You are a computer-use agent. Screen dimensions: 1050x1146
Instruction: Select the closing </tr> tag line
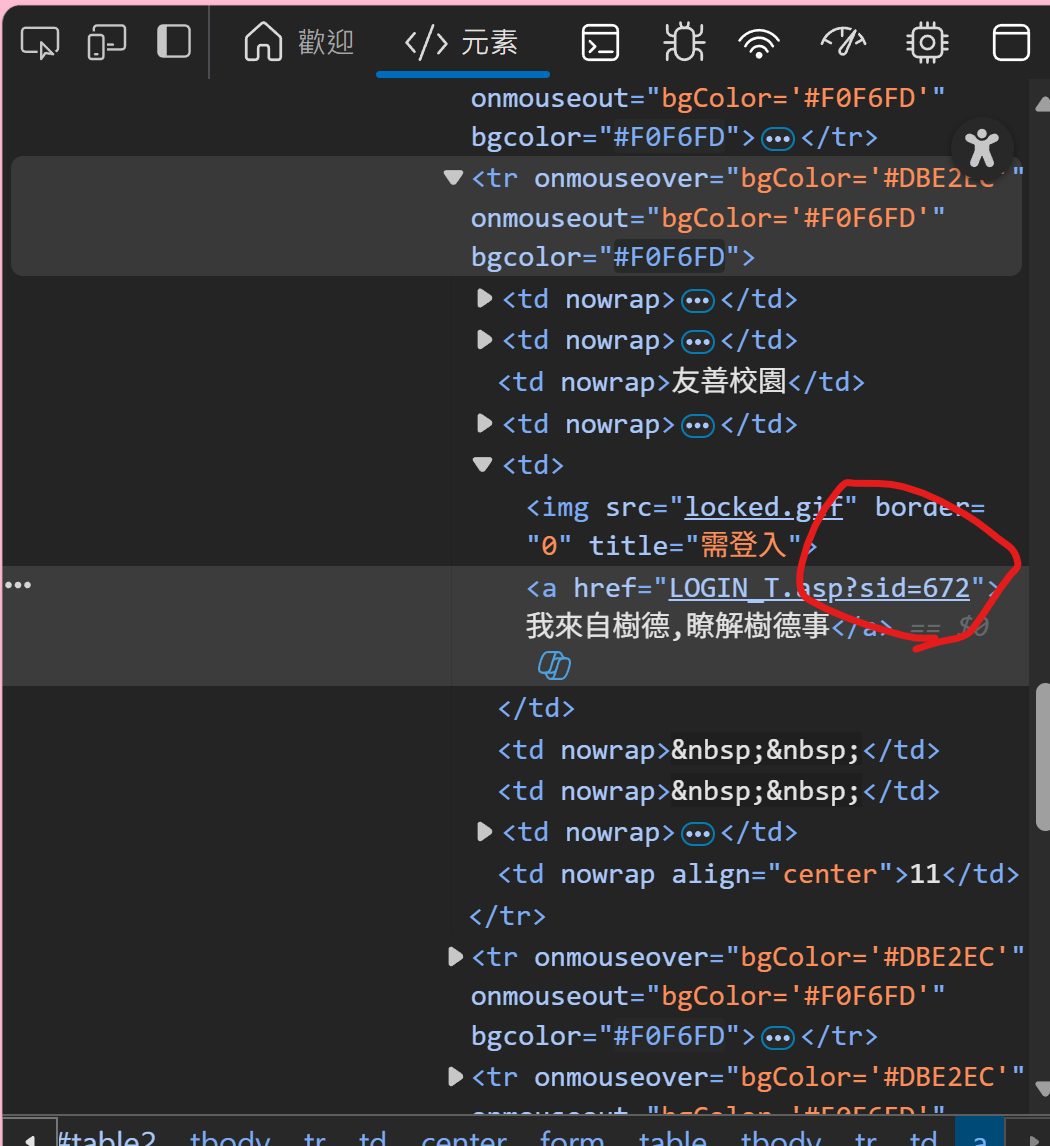(x=507, y=915)
